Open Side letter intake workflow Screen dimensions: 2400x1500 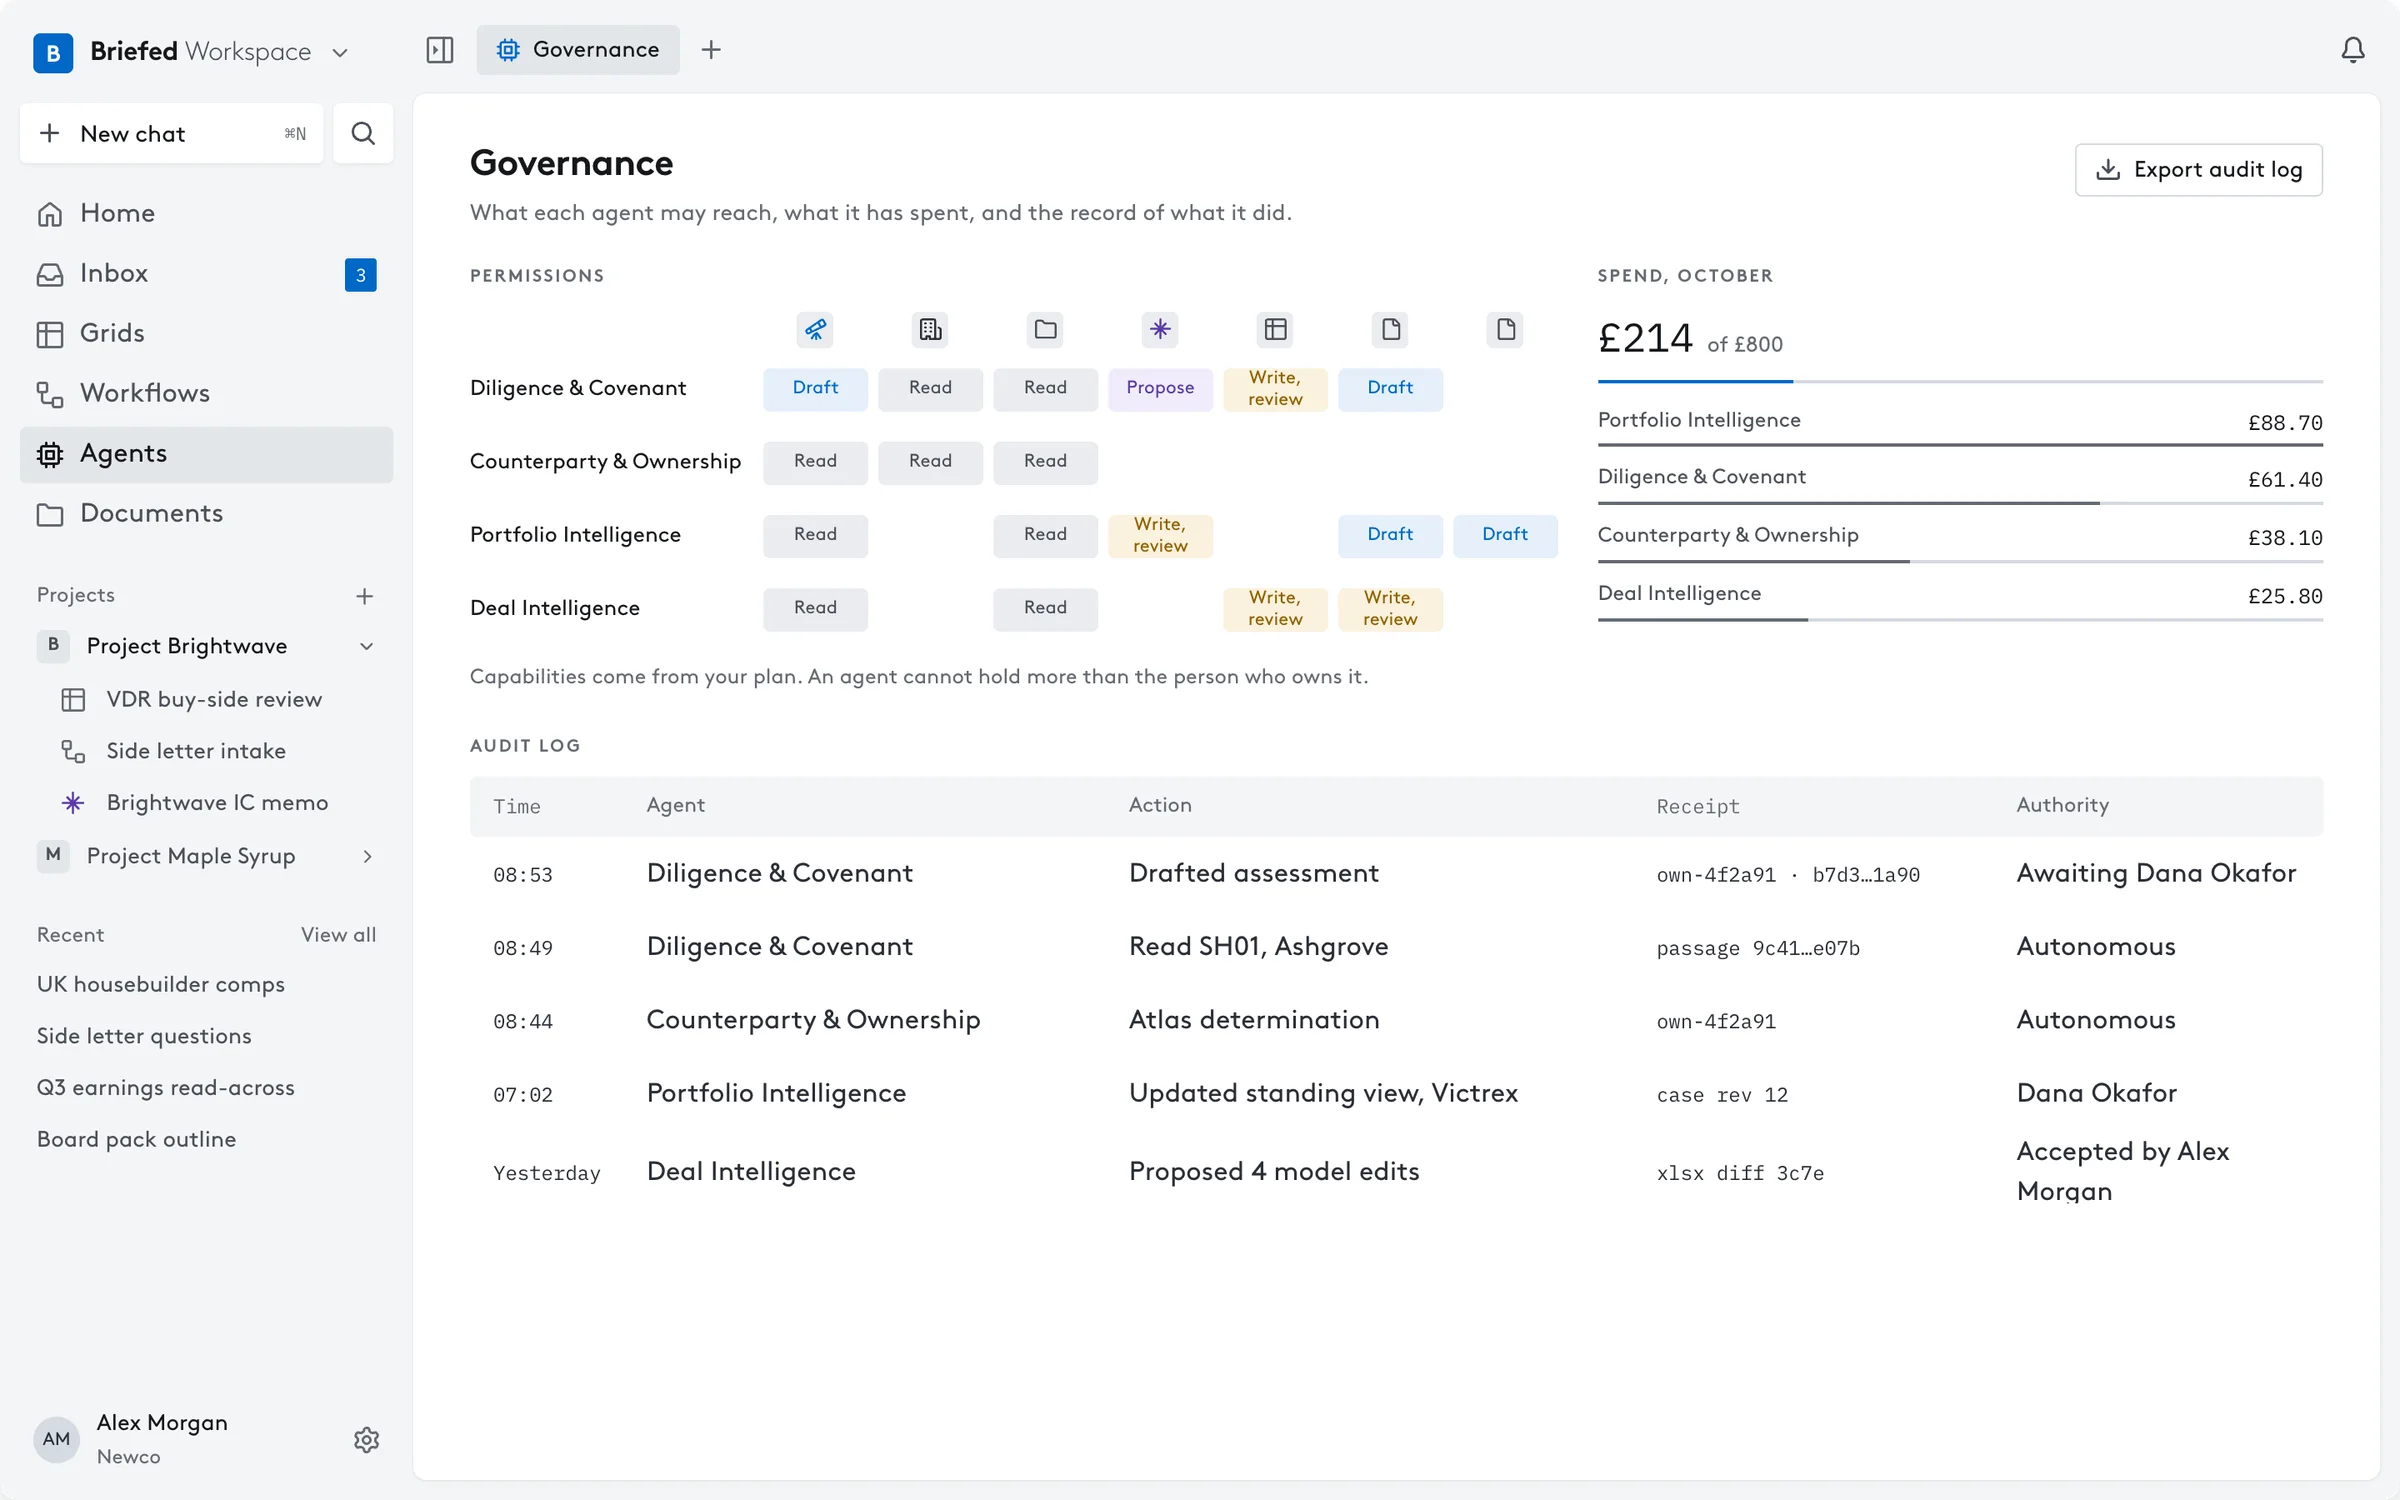(206, 751)
